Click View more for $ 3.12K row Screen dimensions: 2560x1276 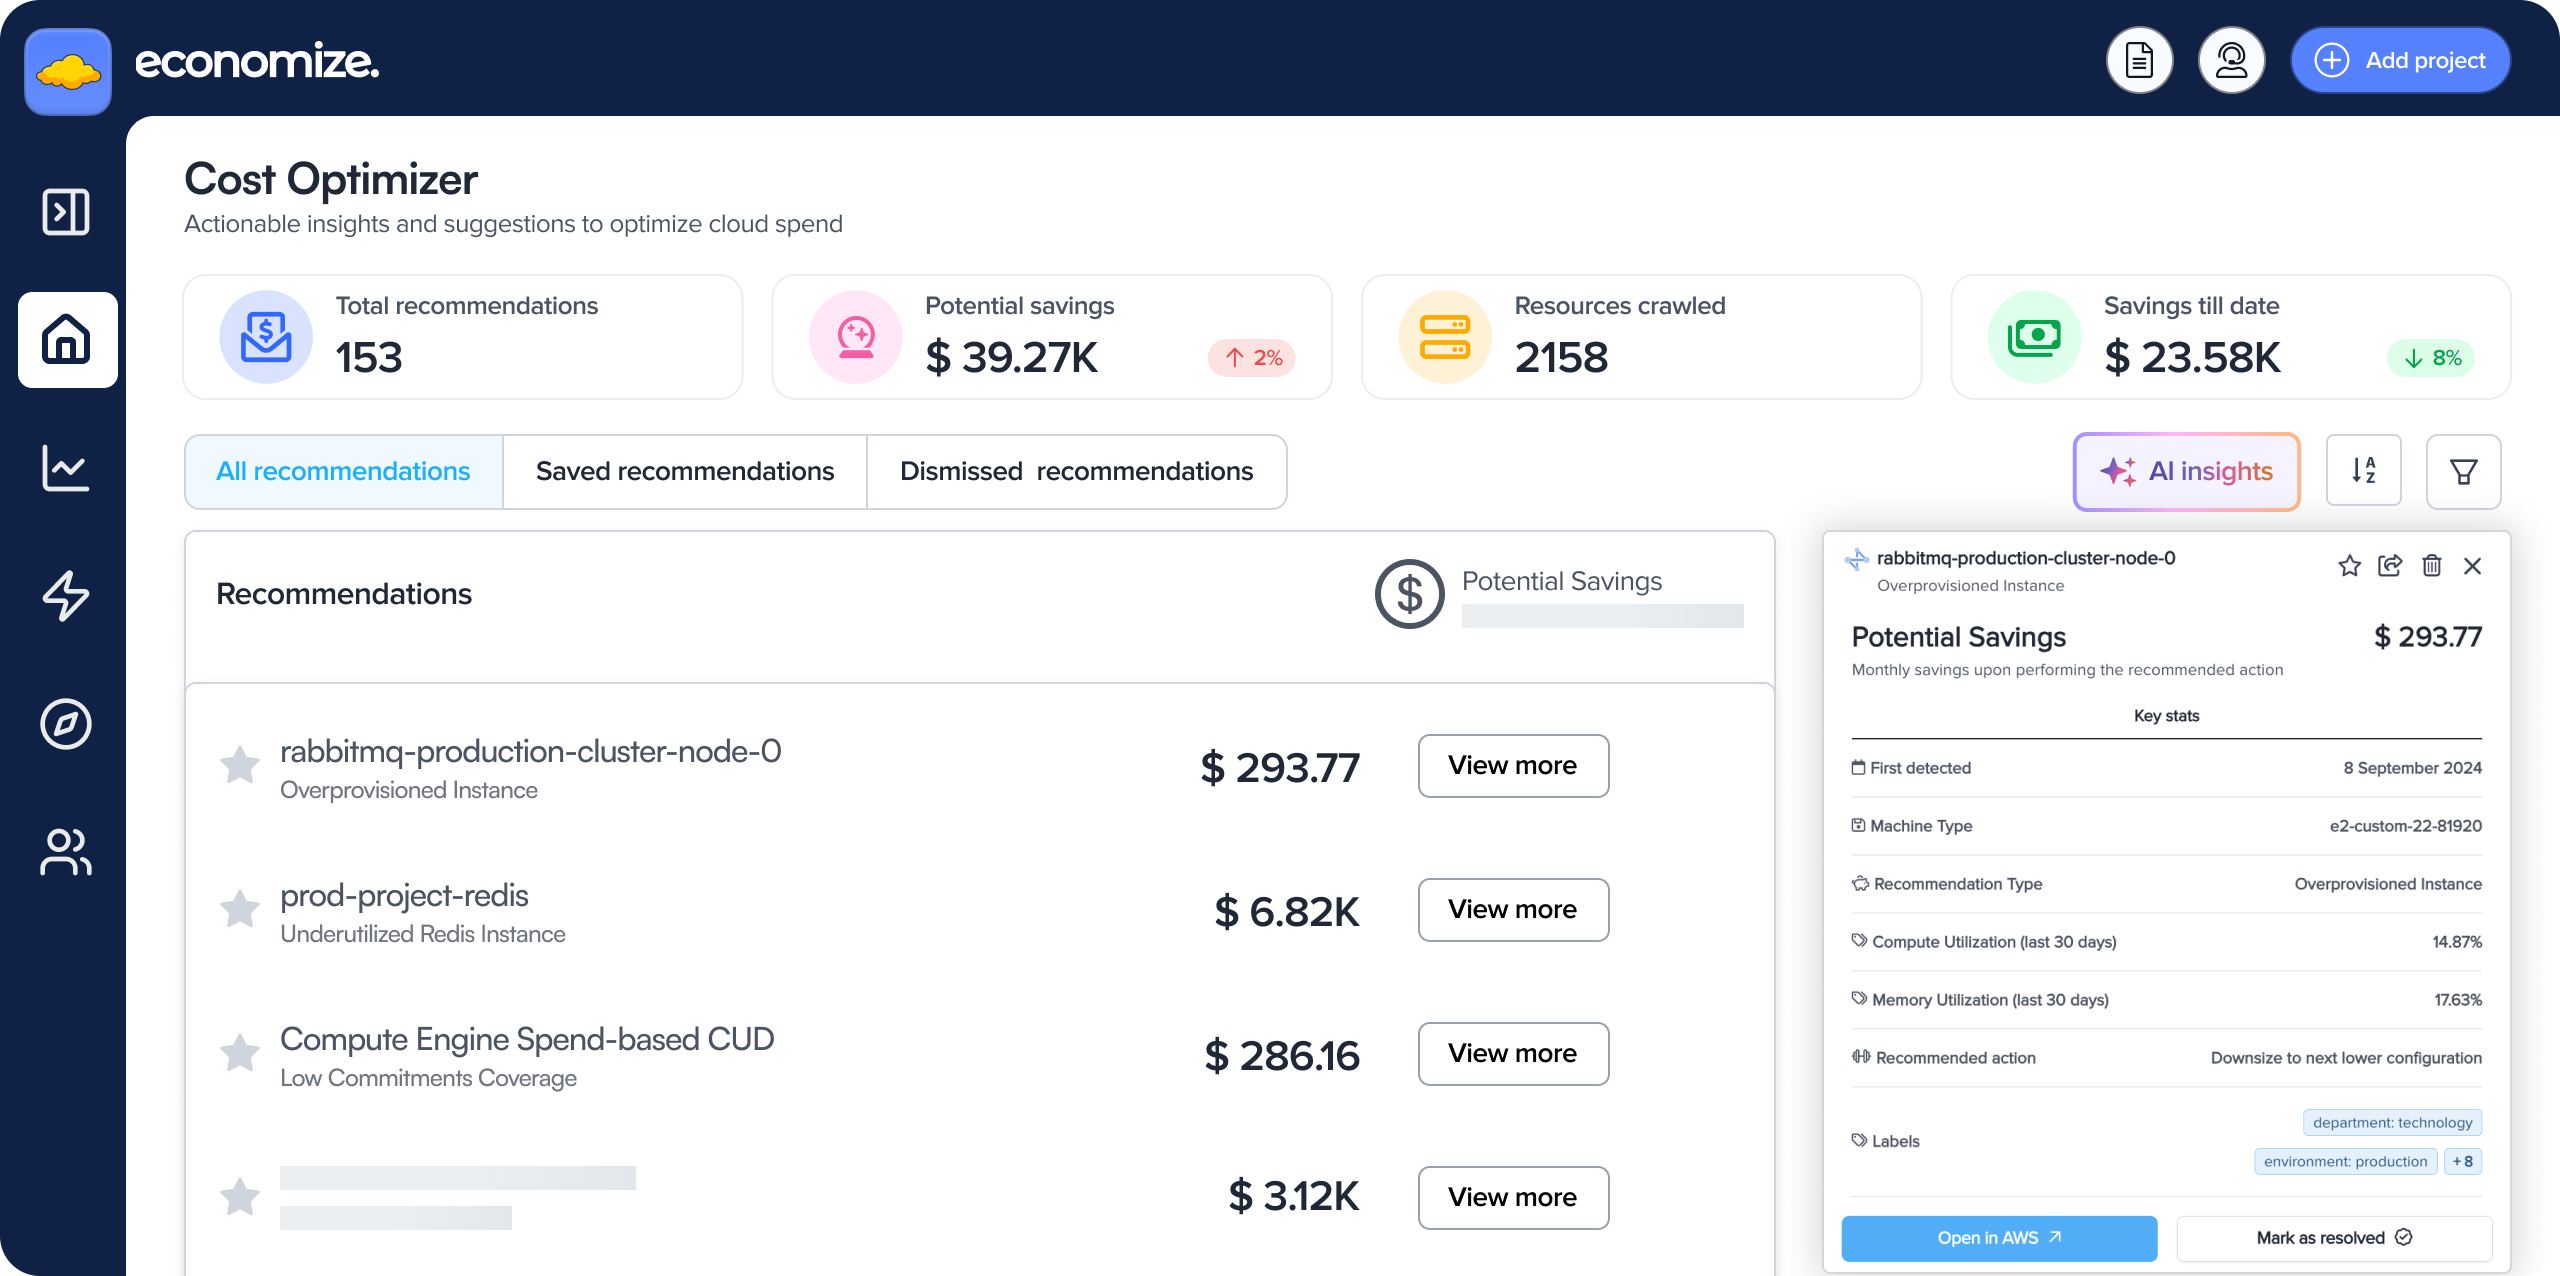pyautogui.click(x=1512, y=1197)
